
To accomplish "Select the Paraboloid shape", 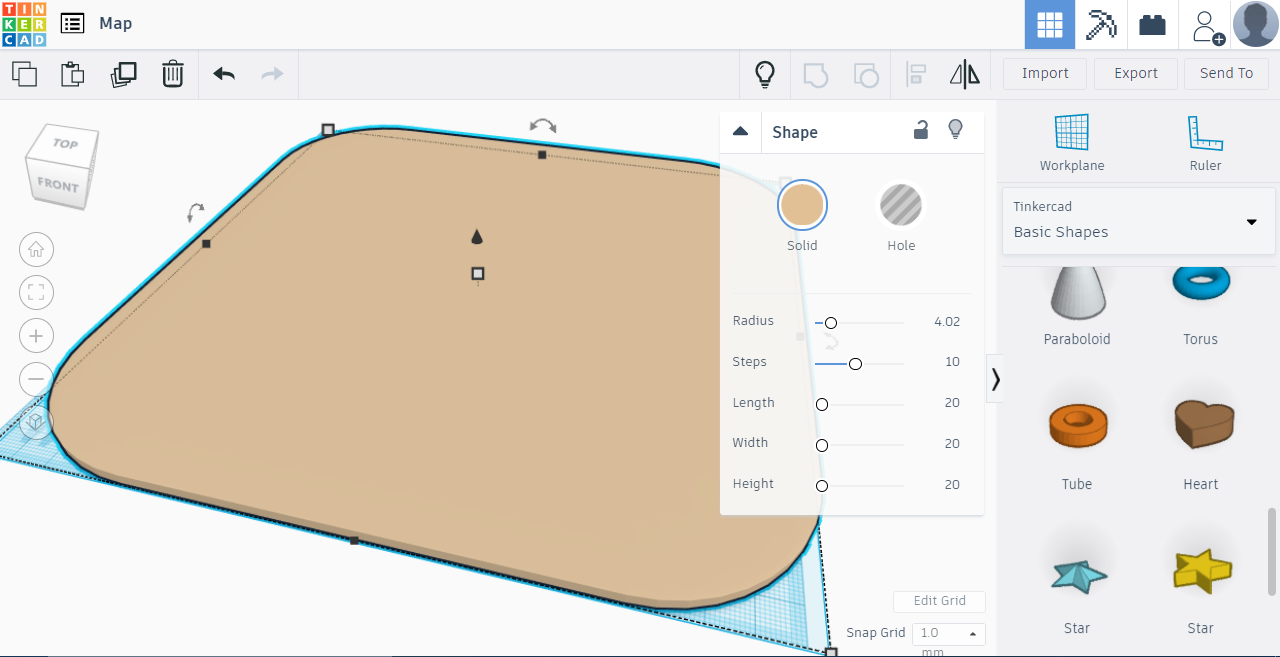I will (x=1076, y=305).
